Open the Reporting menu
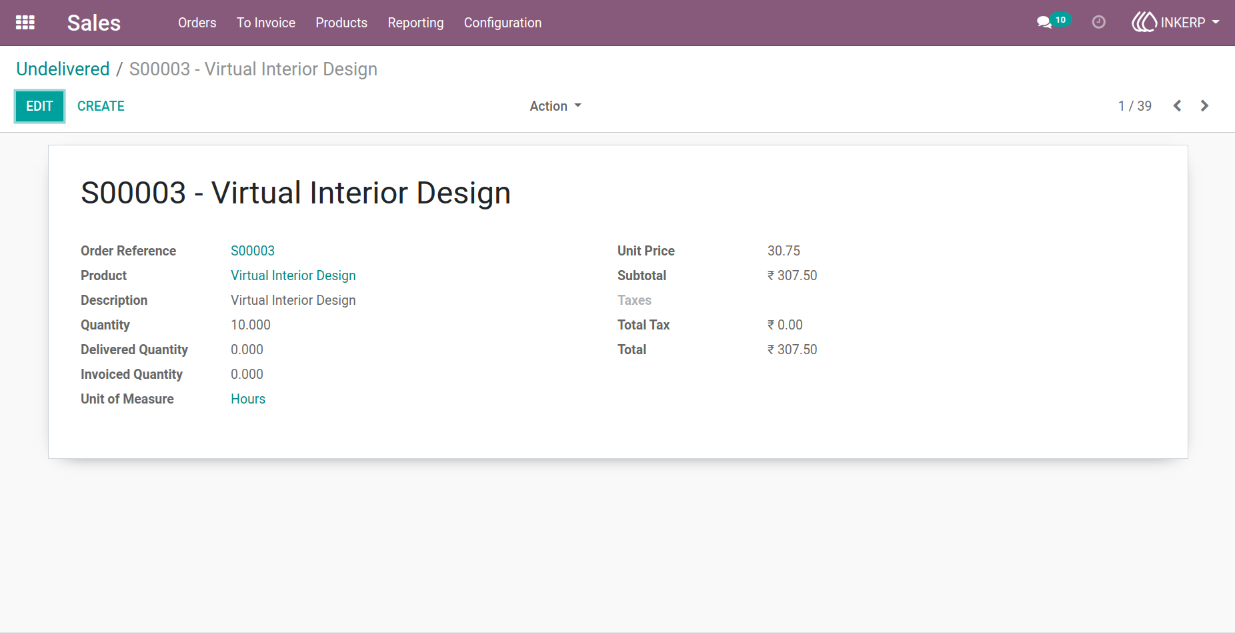Viewport: 1235px width, 633px height. pyautogui.click(x=416, y=22)
